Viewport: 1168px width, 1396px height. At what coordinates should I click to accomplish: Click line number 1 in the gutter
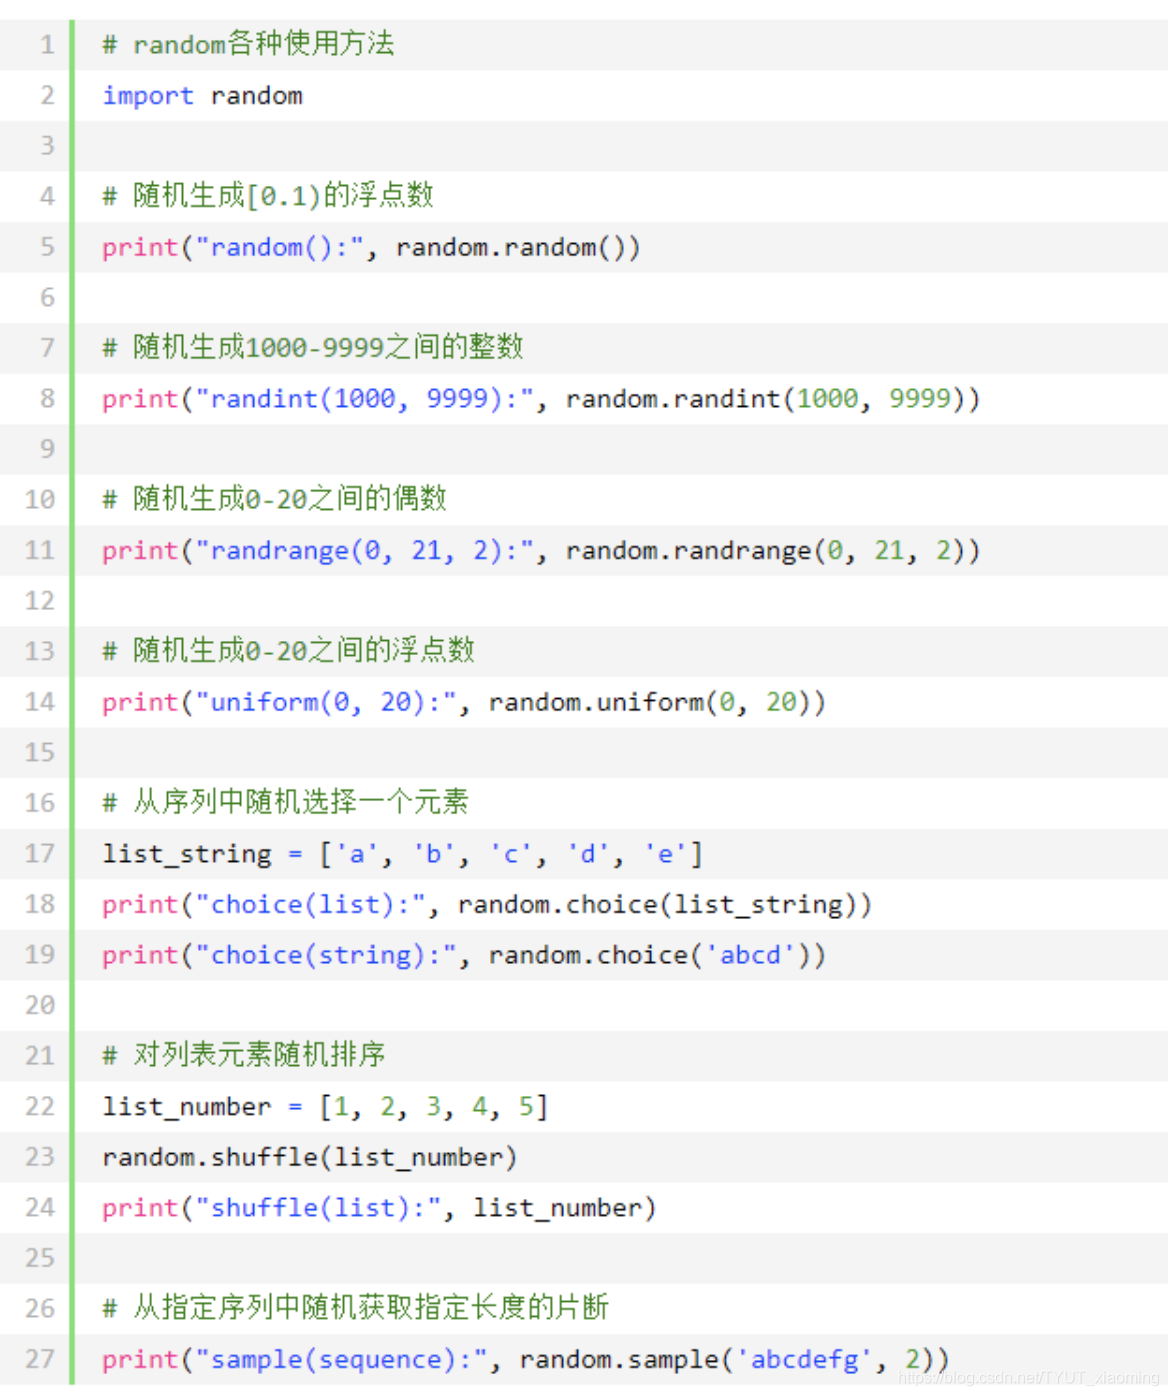(47, 45)
